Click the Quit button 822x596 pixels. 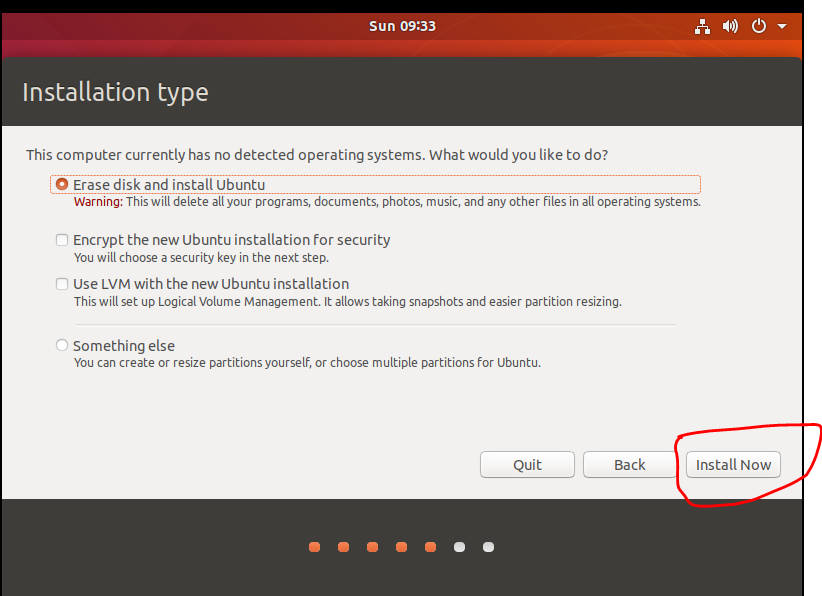527,465
